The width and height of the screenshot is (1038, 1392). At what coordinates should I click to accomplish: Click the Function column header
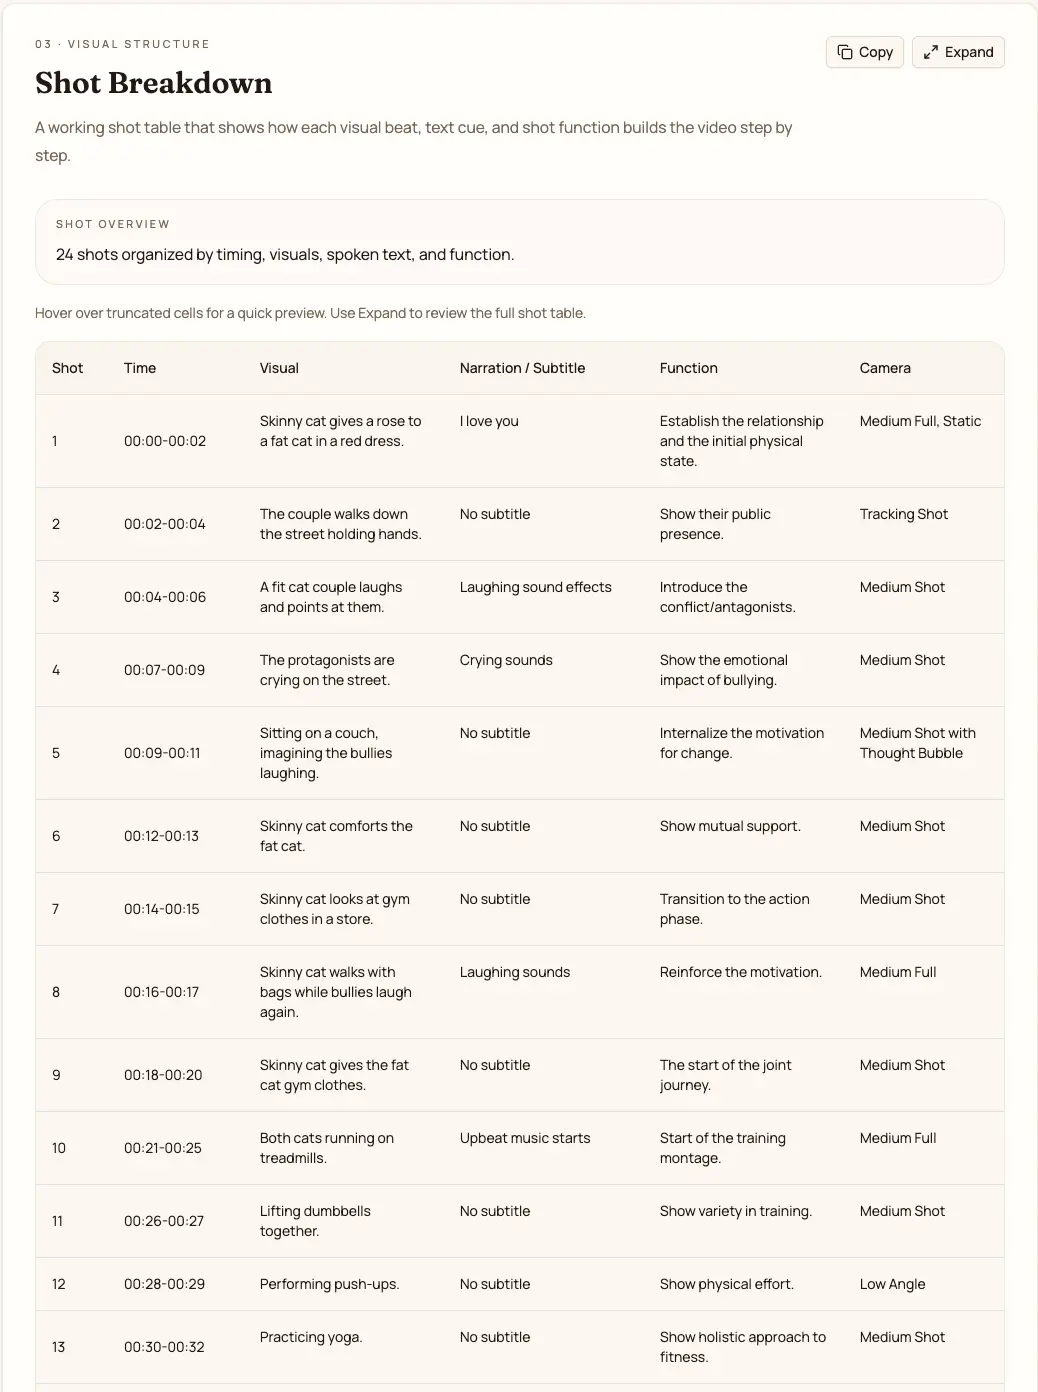pos(688,368)
